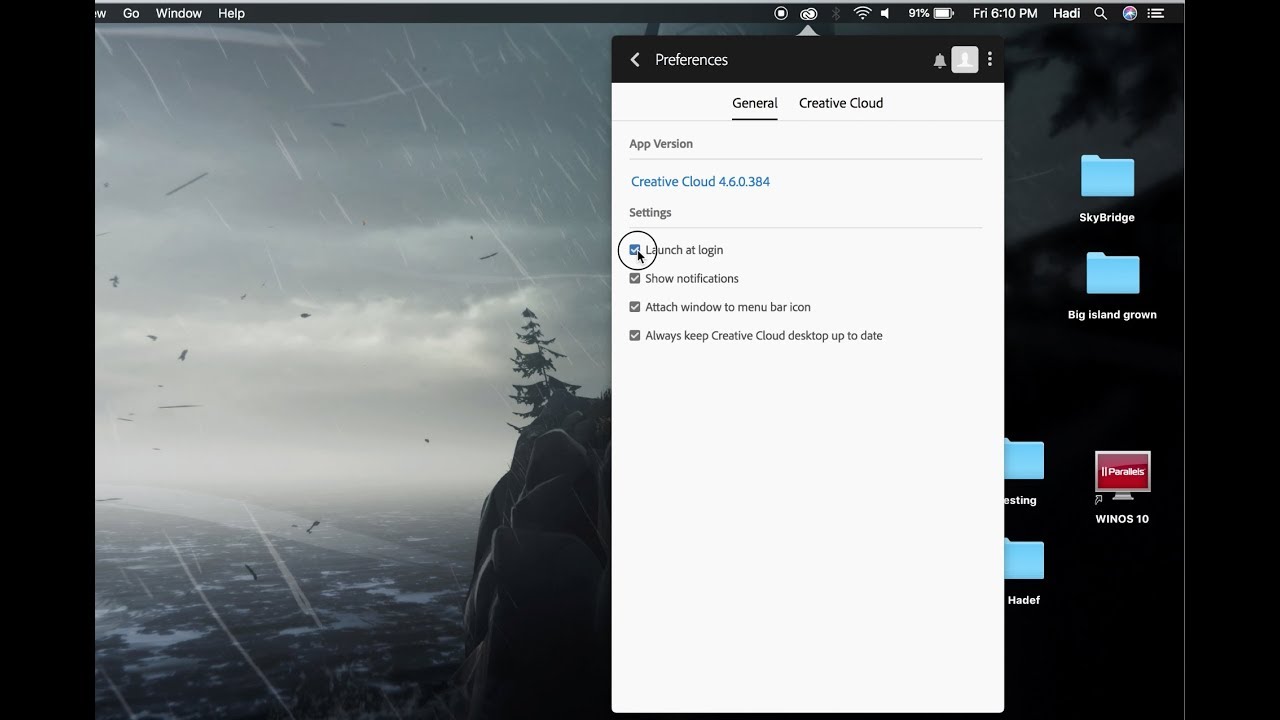Disable Always keep Creative Cloud desktop up to date
This screenshot has height=720, width=1280.
click(x=634, y=335)
